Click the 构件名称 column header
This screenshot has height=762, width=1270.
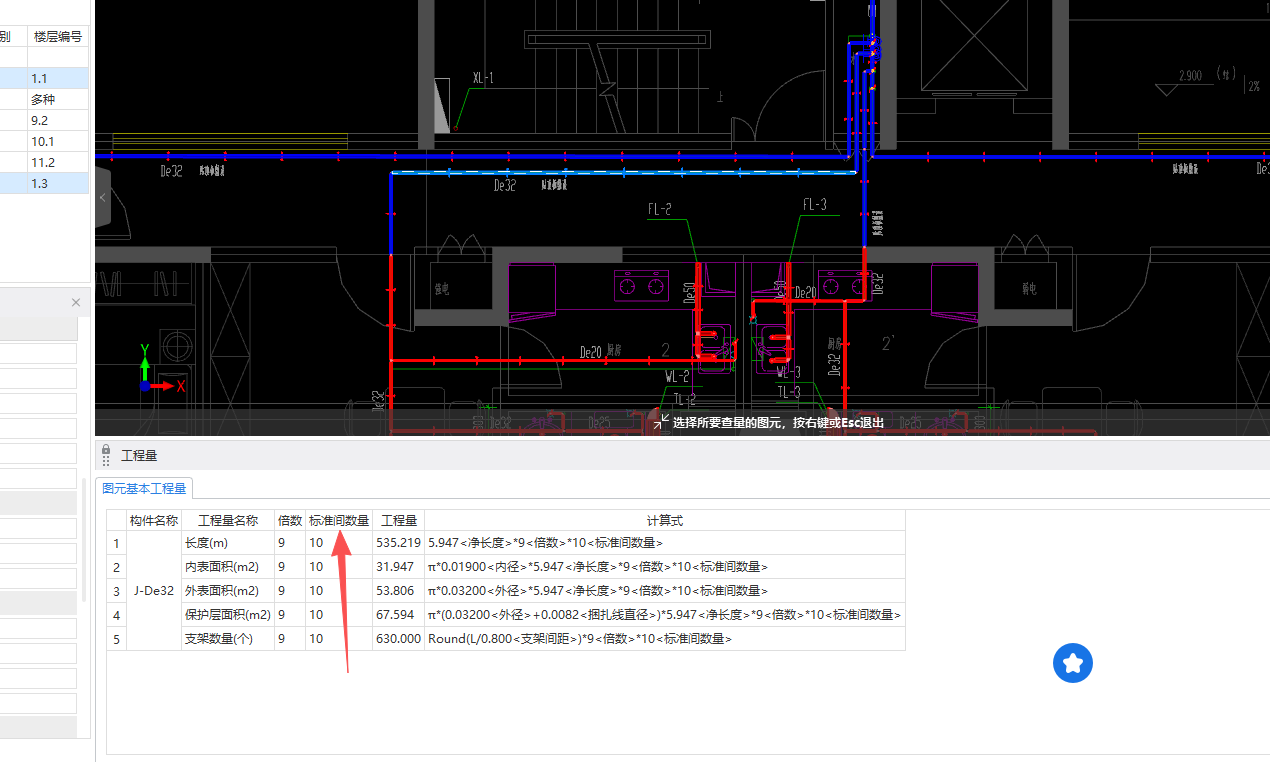tap(154, 520)
